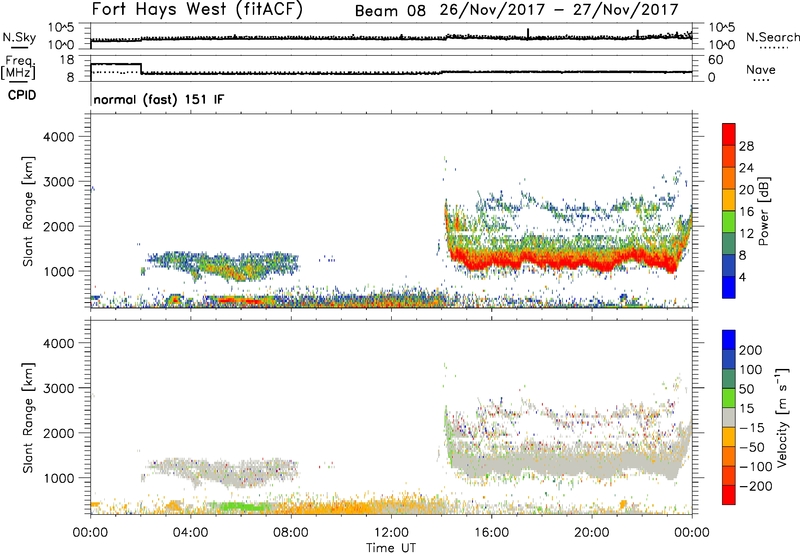Image resolution: width=800 pixels, height=554 pixels.
Task: Click the light green band of the velocity color bar
Action: (x=729, y=398)
